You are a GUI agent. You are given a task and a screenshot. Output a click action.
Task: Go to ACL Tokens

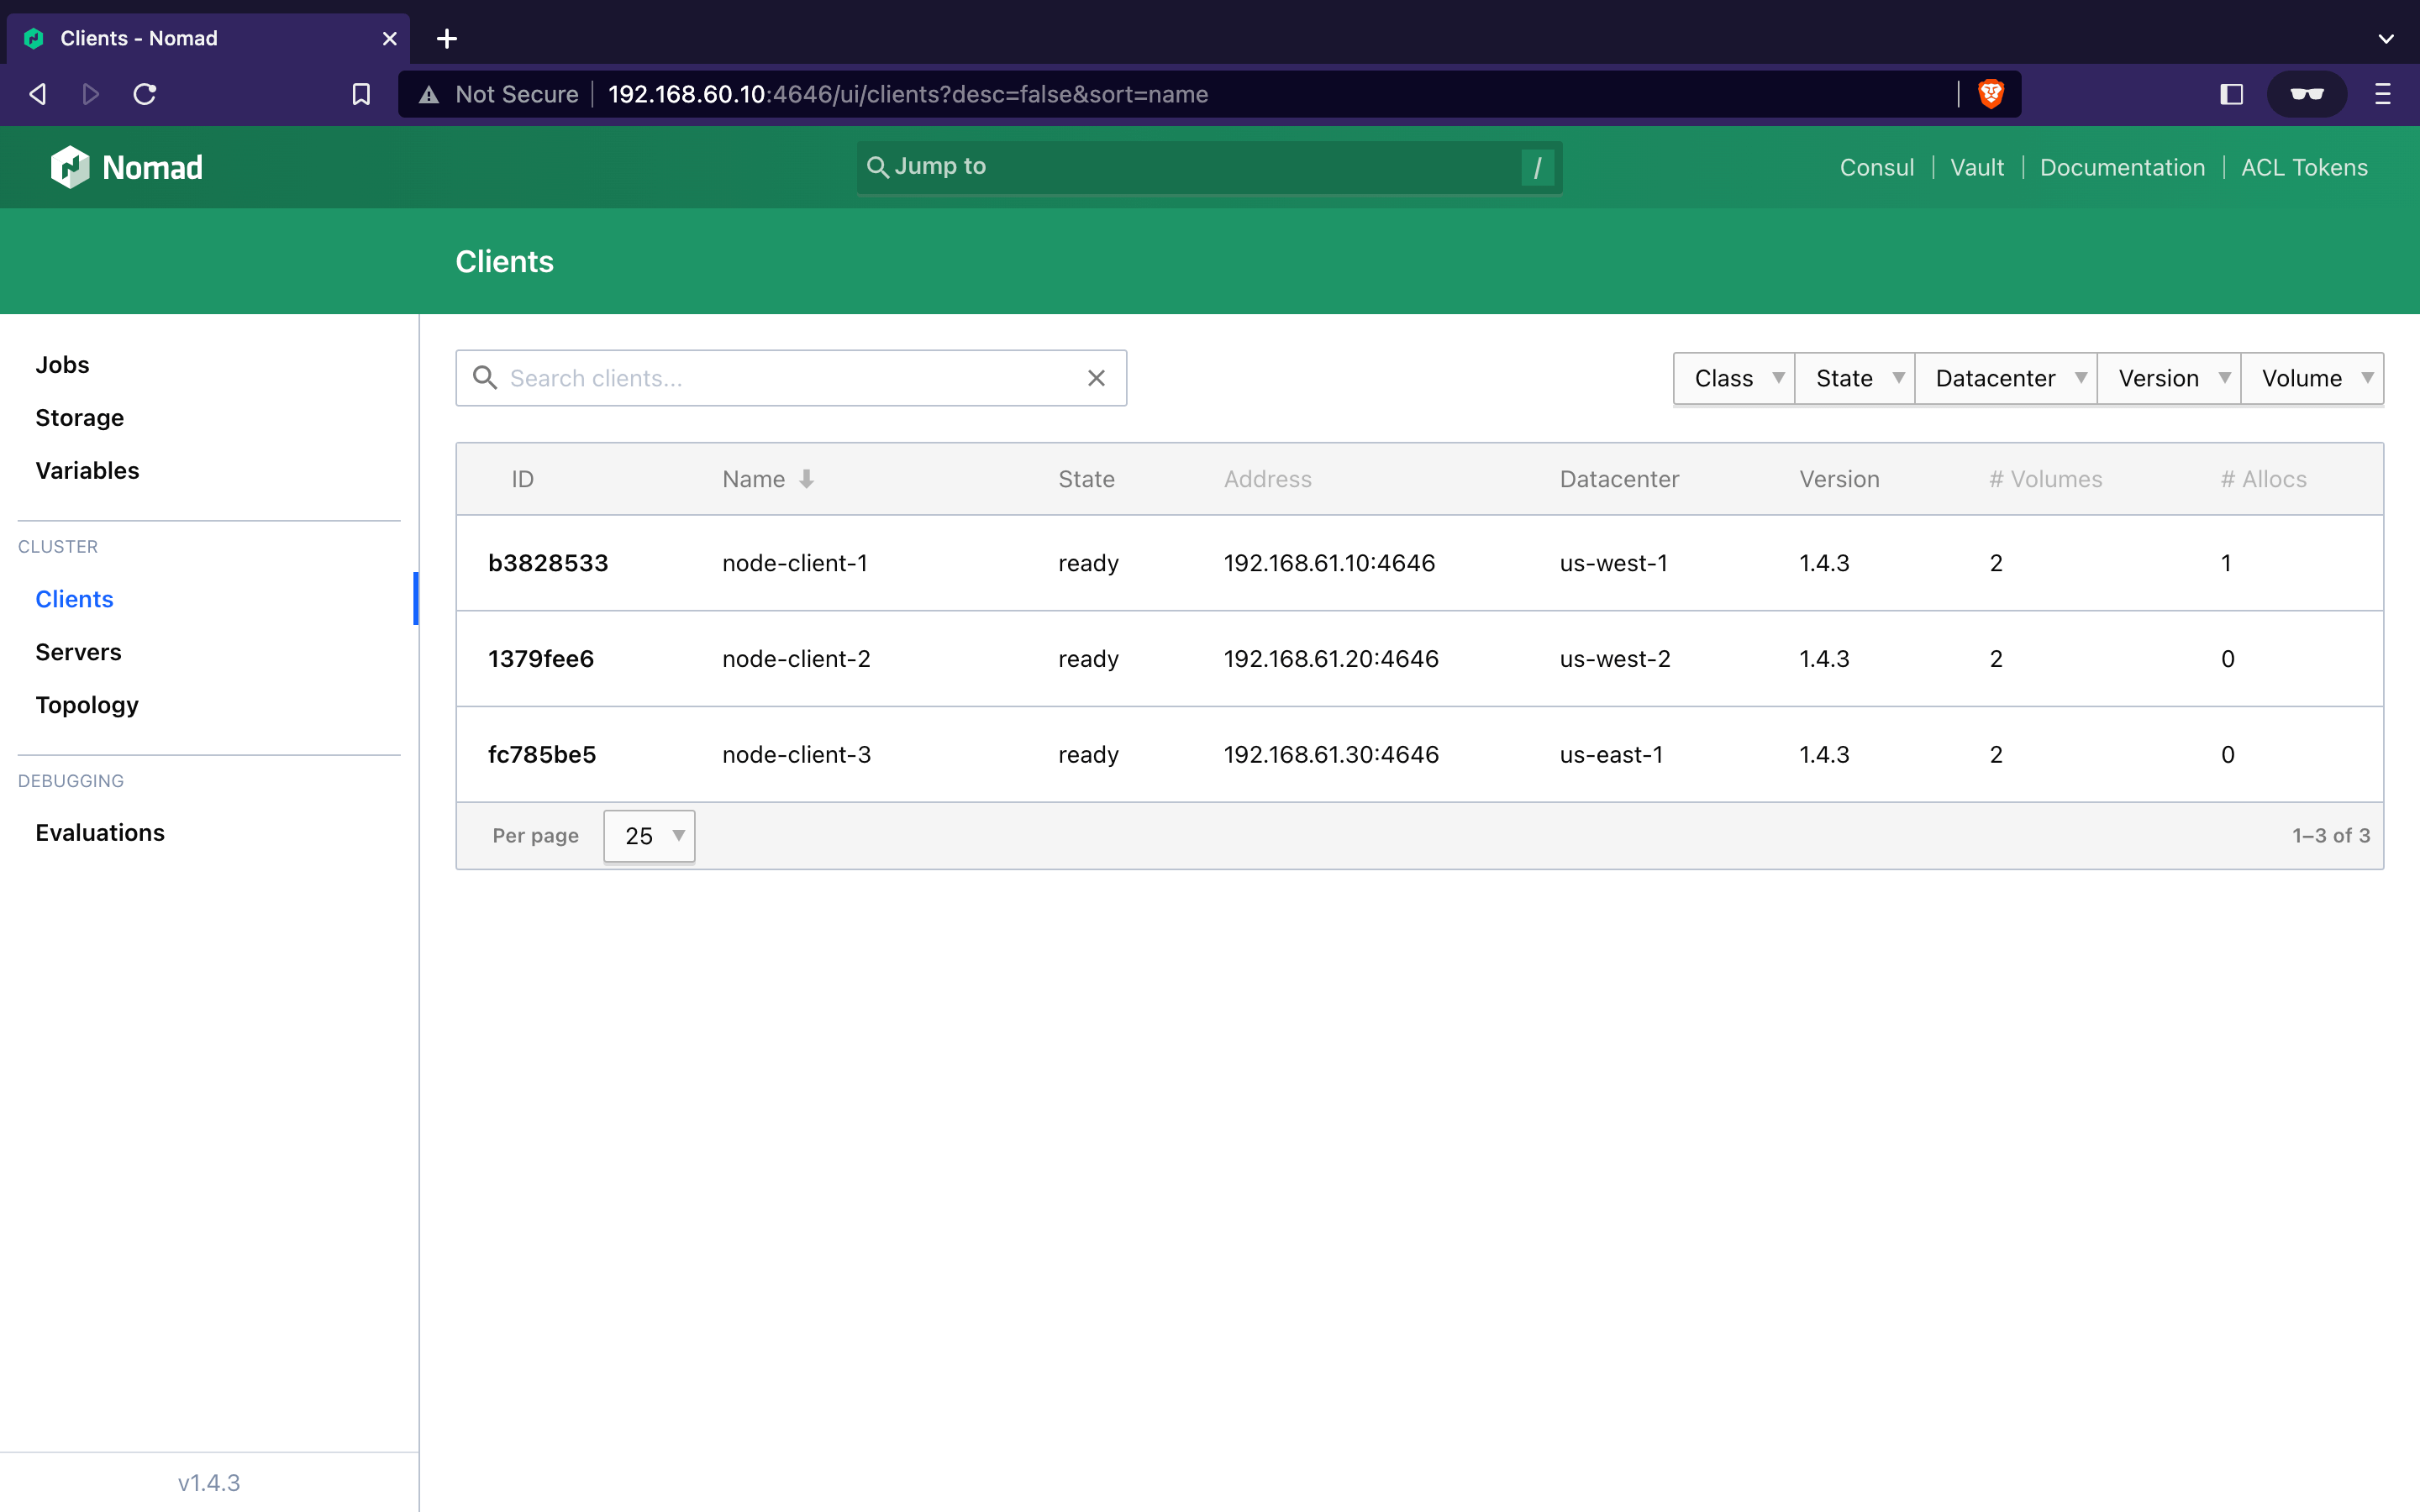[x=2304, y=167]
